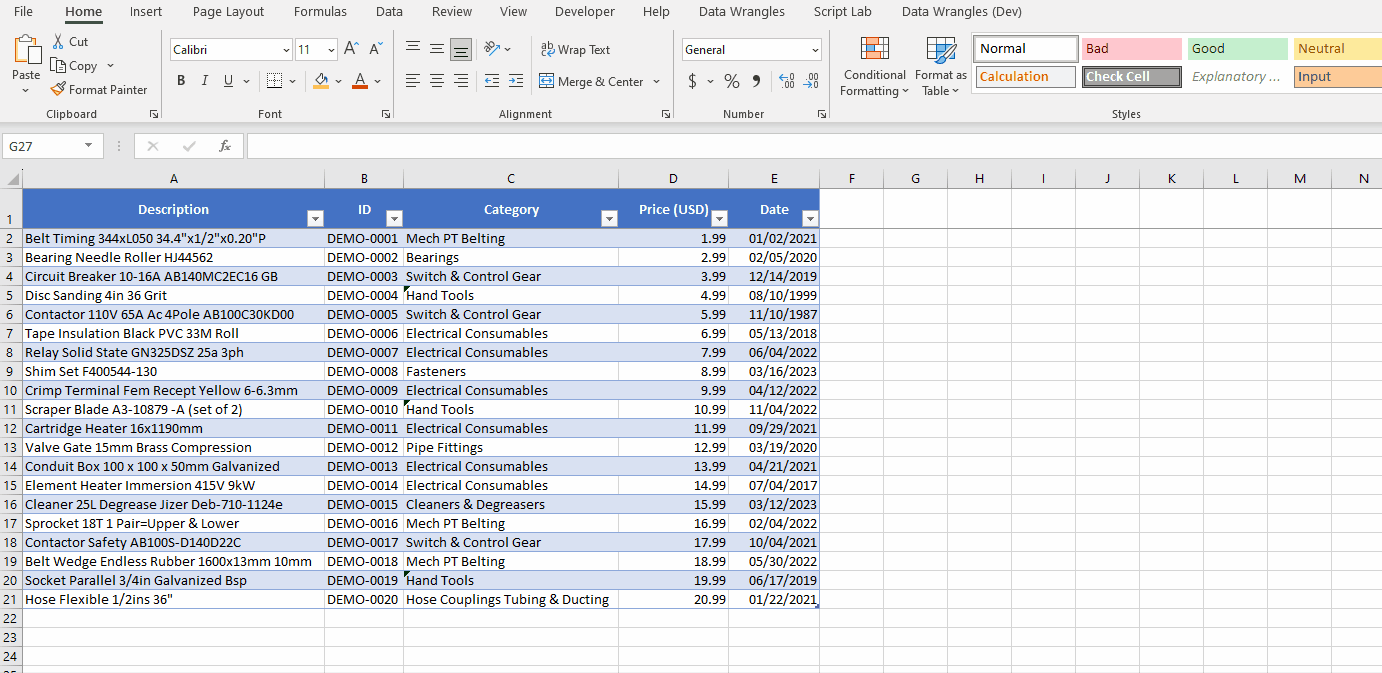
Task: Toggle Bold formatting
Action: click(x=181, y=81)
